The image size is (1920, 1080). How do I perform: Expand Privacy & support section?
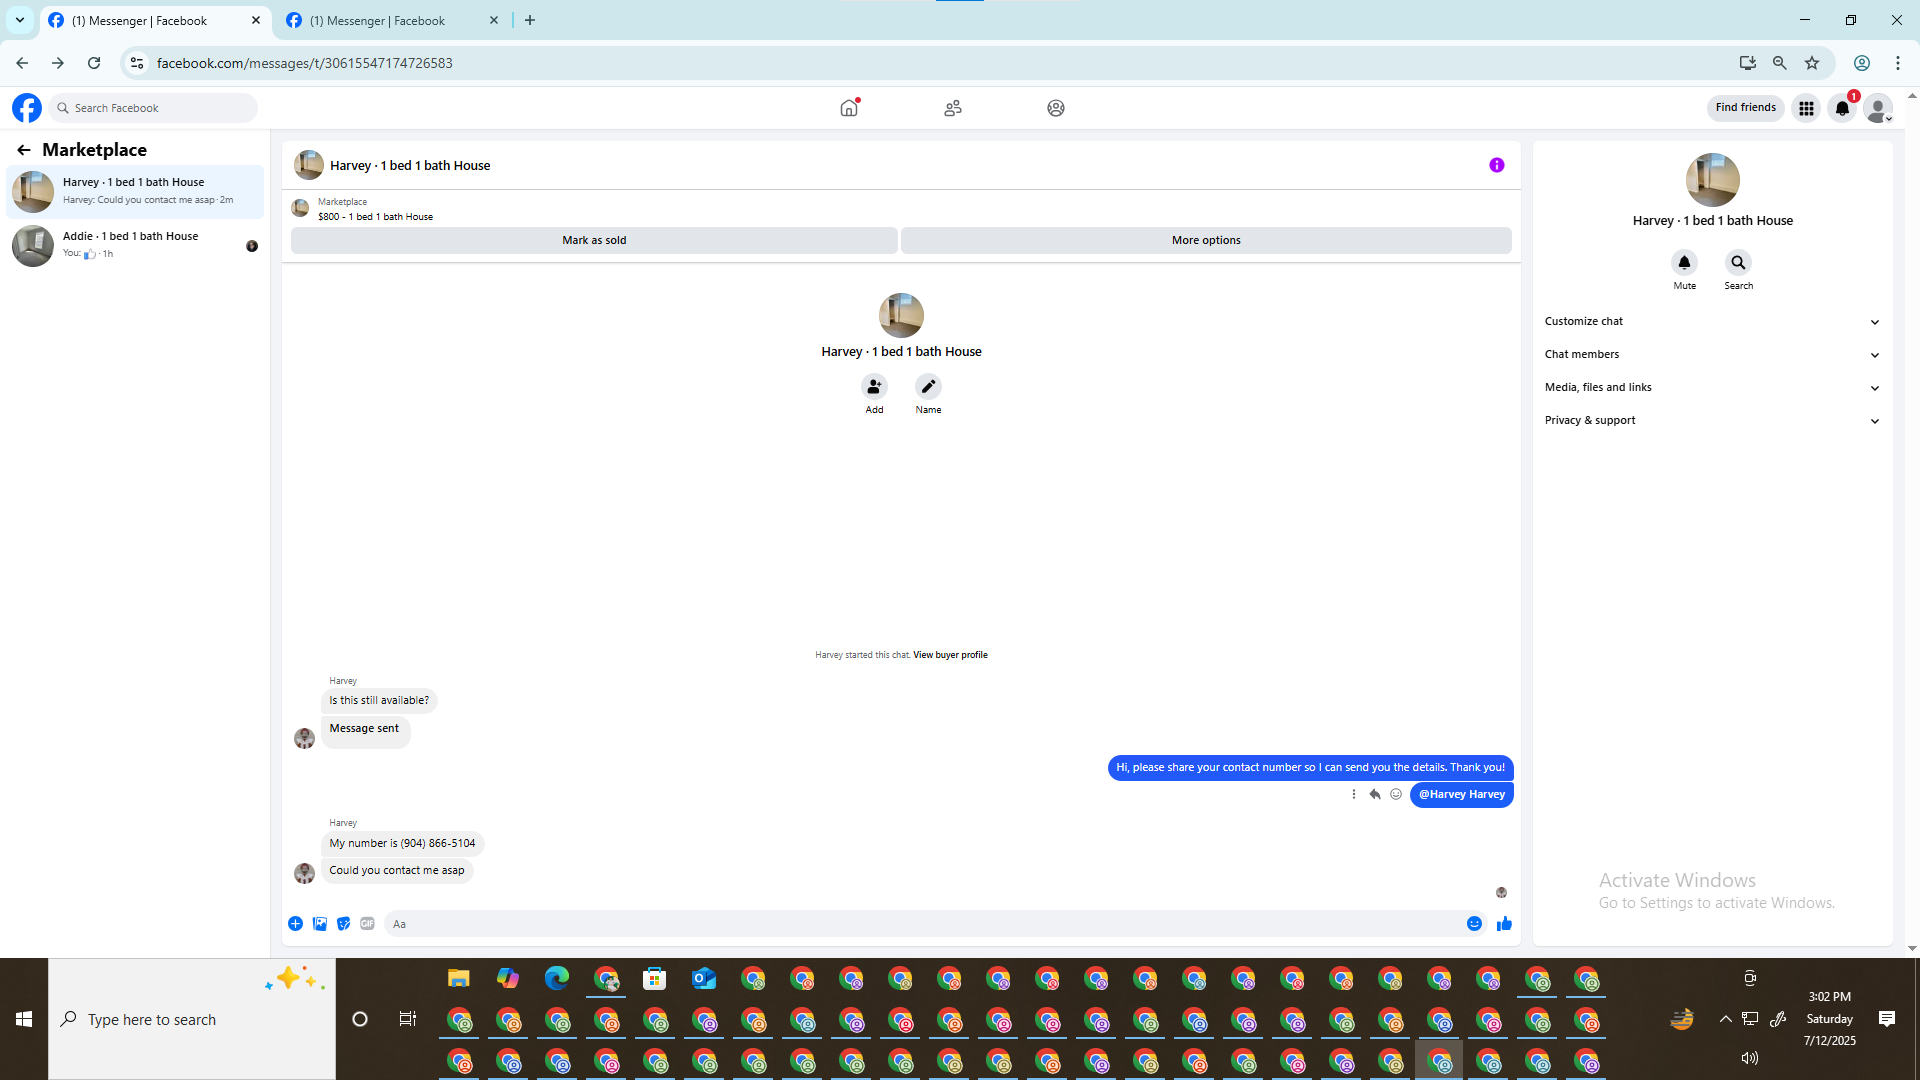pyautogui.click(x=1712, y=421)
